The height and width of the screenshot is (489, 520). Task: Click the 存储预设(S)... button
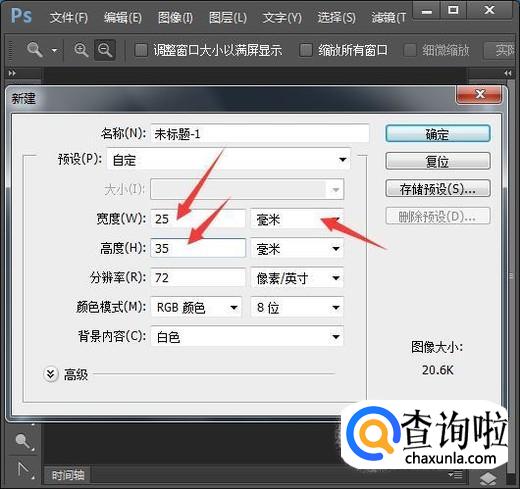(438, 189)
